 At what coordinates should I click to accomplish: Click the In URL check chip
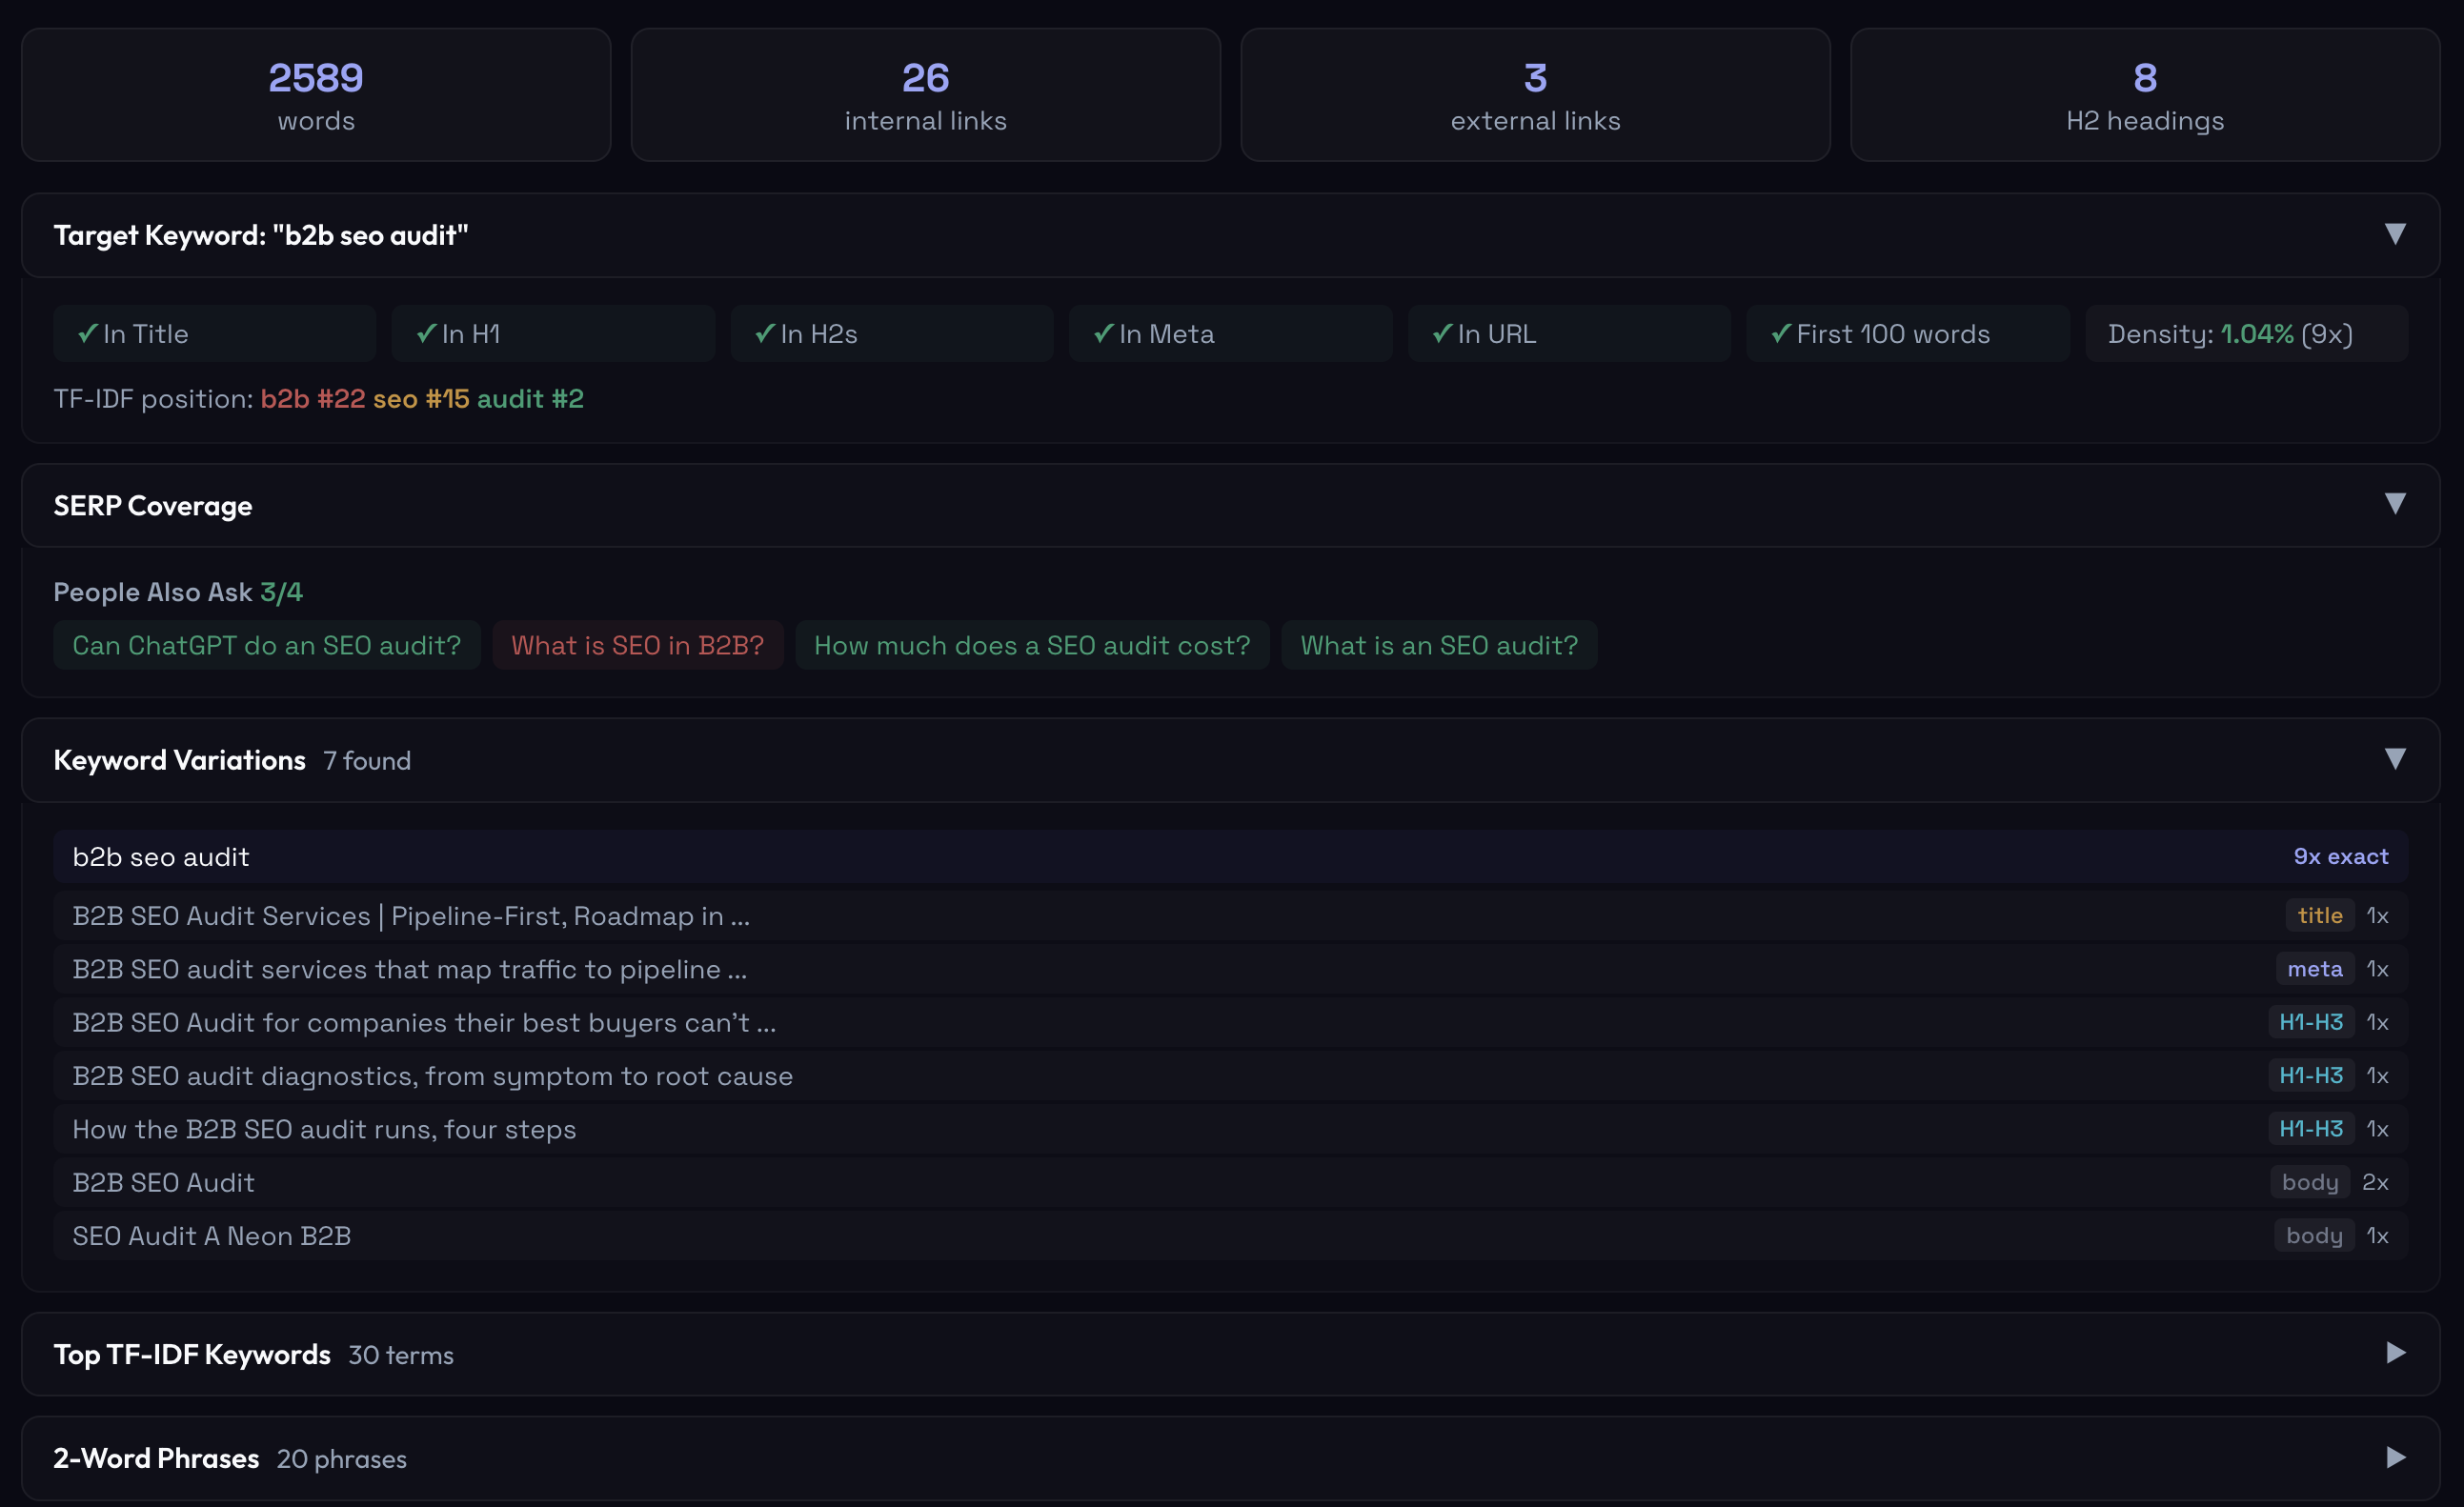pyautogui.click(x=1569, y=334)
